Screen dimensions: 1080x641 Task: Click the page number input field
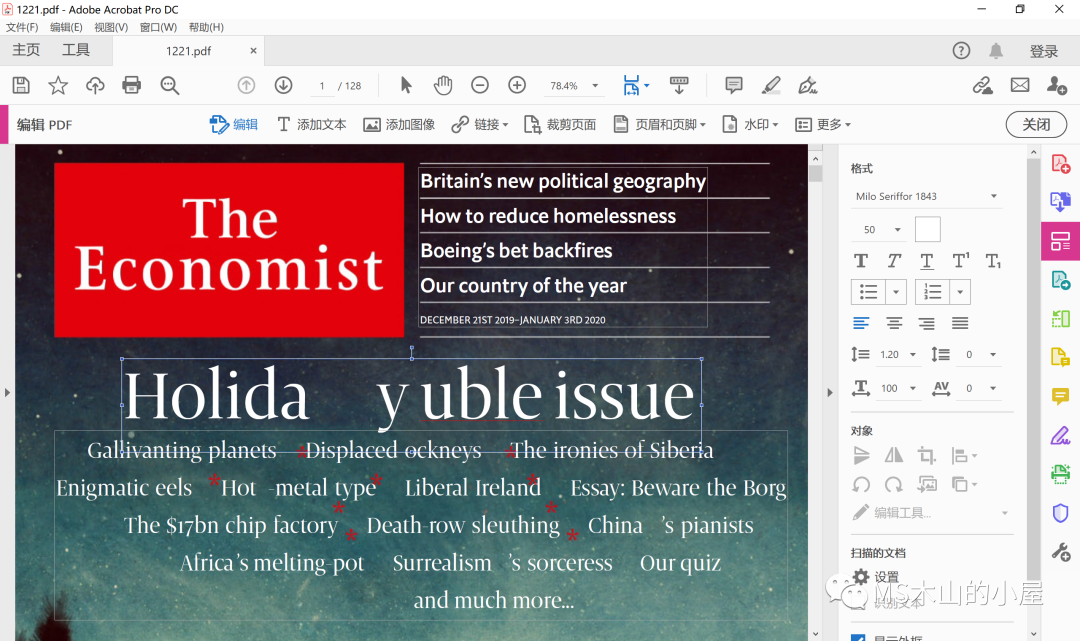coord(322,86)
